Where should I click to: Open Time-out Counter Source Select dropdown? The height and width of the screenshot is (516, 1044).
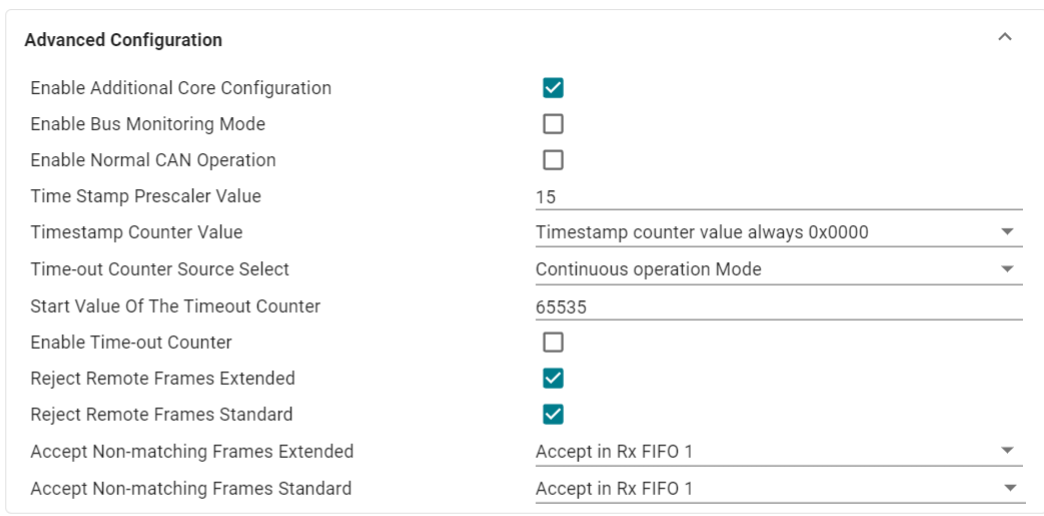778,270
